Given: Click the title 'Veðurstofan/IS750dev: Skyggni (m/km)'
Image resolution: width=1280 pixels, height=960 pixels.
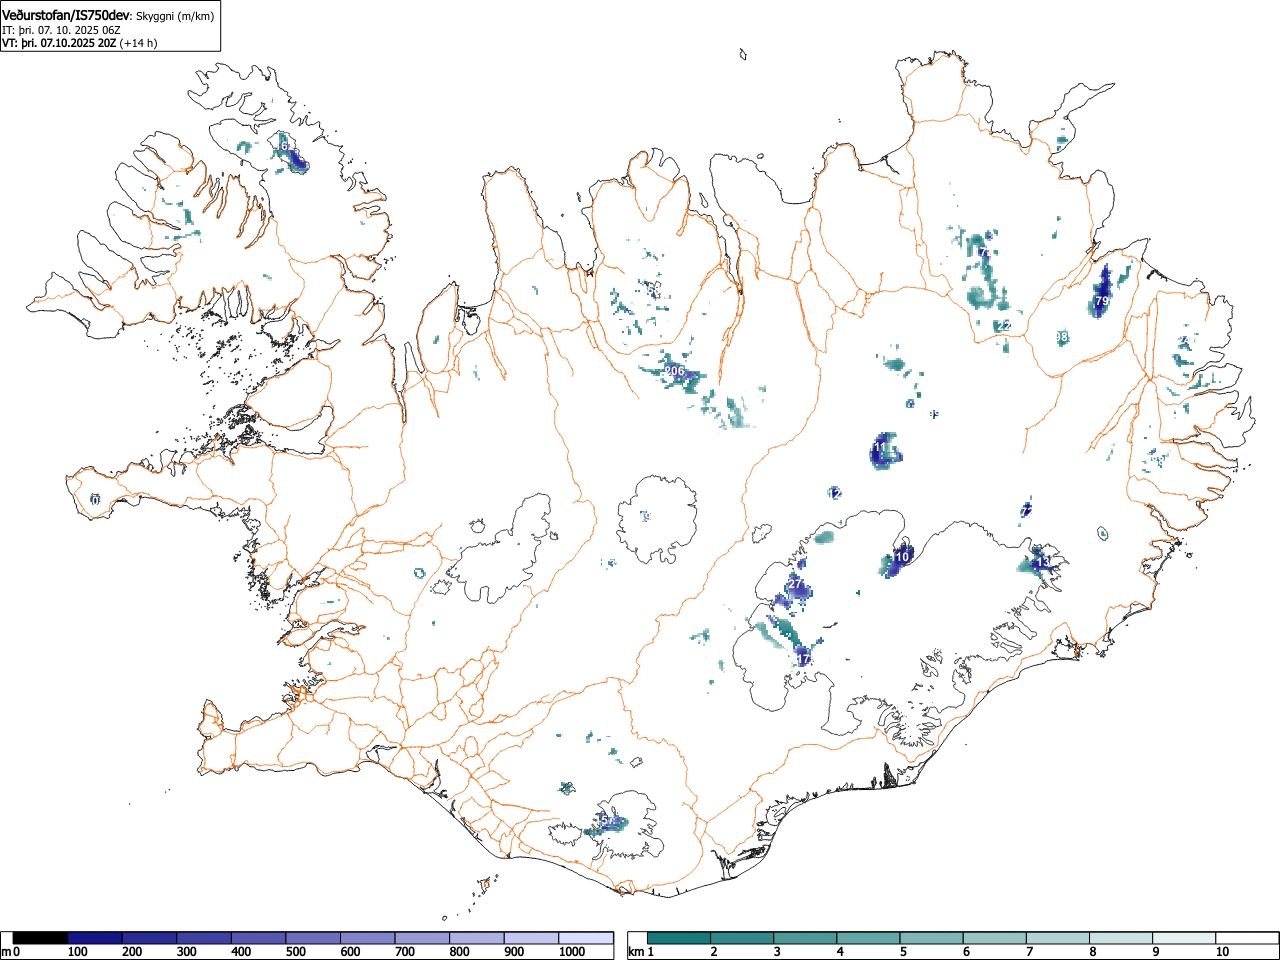Looking at the screenshot, I should (x=109, y=15).
